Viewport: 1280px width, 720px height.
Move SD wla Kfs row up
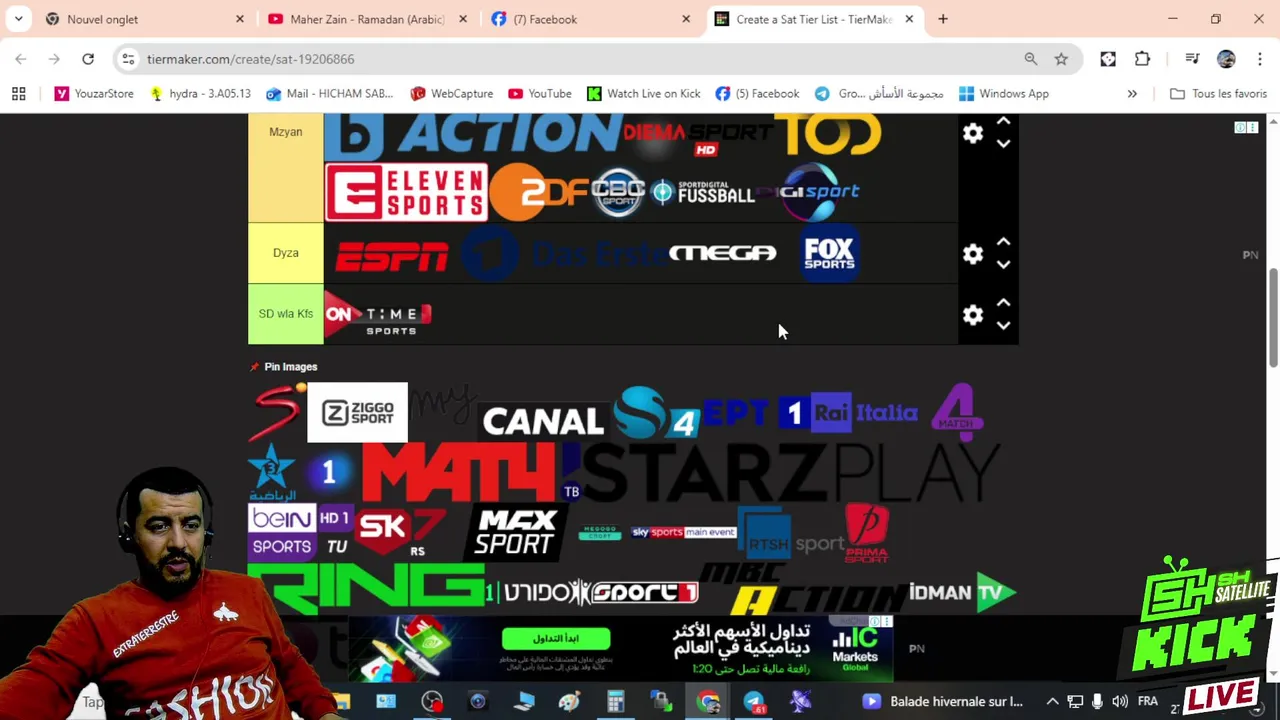(x=1003, y=303)
